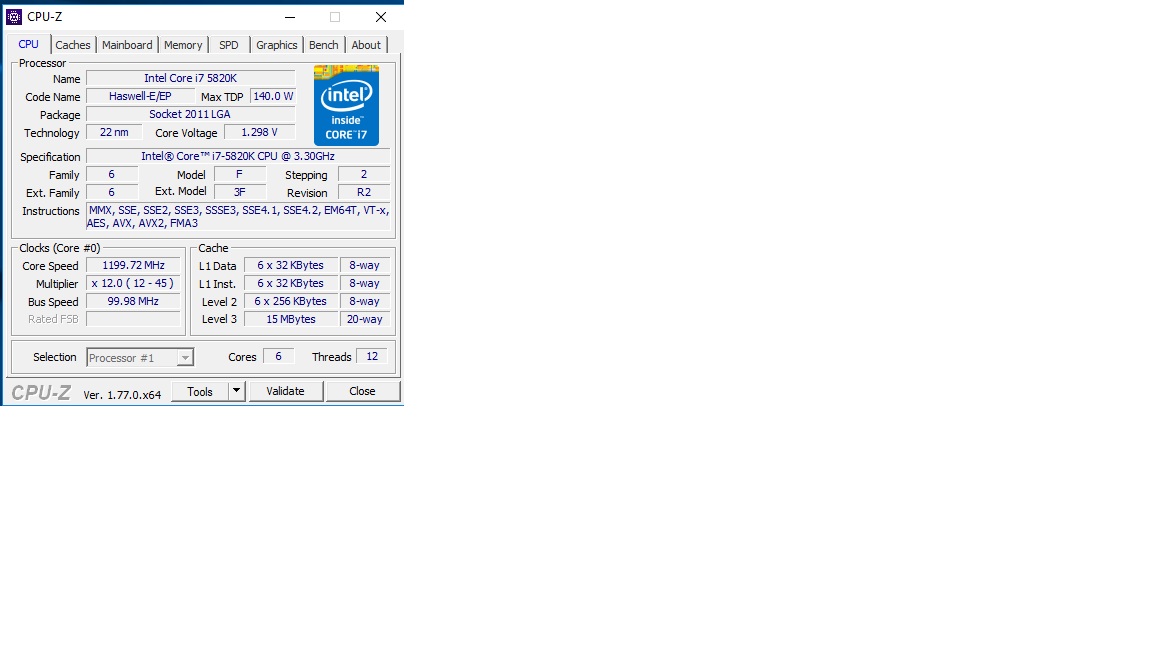Switch to the Mainboard tab
Screen dimensions: 1152x648
tap(127, 45)
